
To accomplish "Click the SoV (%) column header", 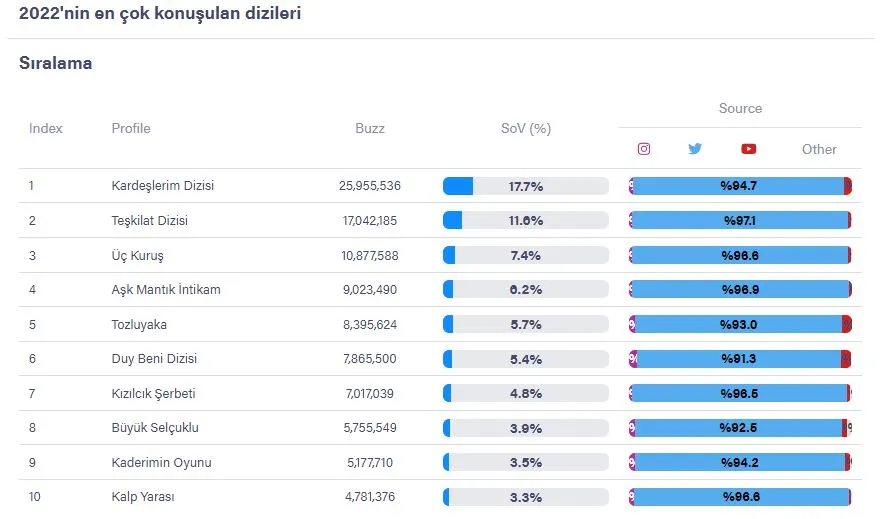I will pos(526,128).
